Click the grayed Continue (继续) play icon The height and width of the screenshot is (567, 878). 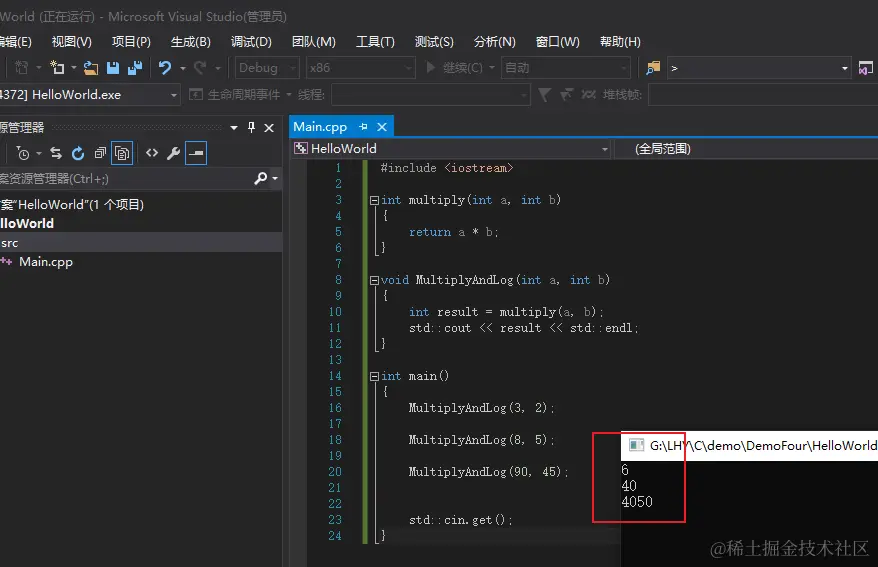431,68
